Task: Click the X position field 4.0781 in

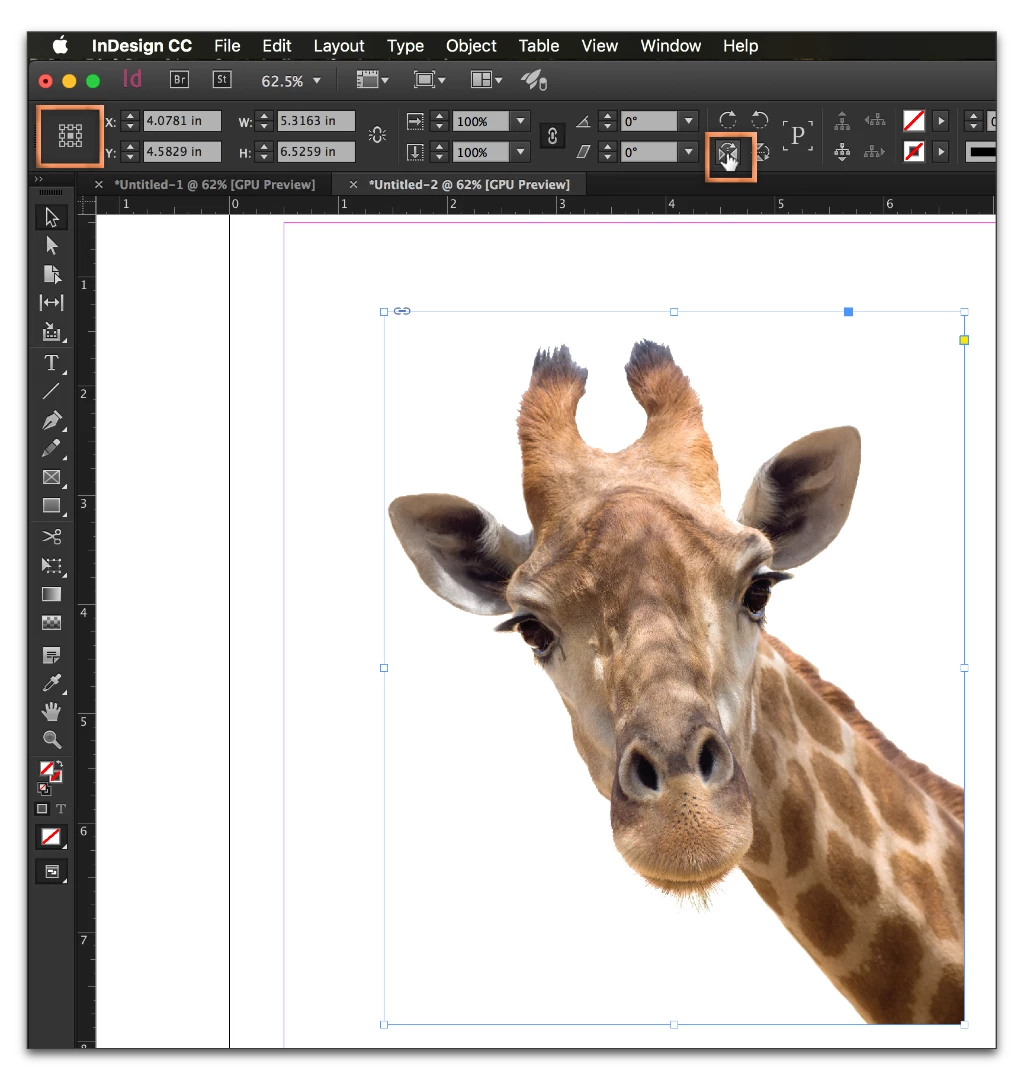Action: click(x=182, y=121)
